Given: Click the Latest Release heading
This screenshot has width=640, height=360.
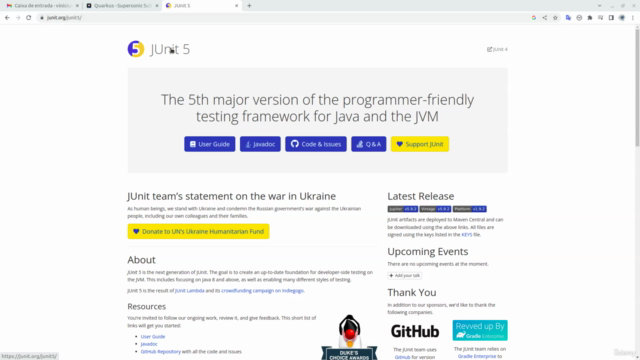Looking at the screenshot, I should point(421,196).
